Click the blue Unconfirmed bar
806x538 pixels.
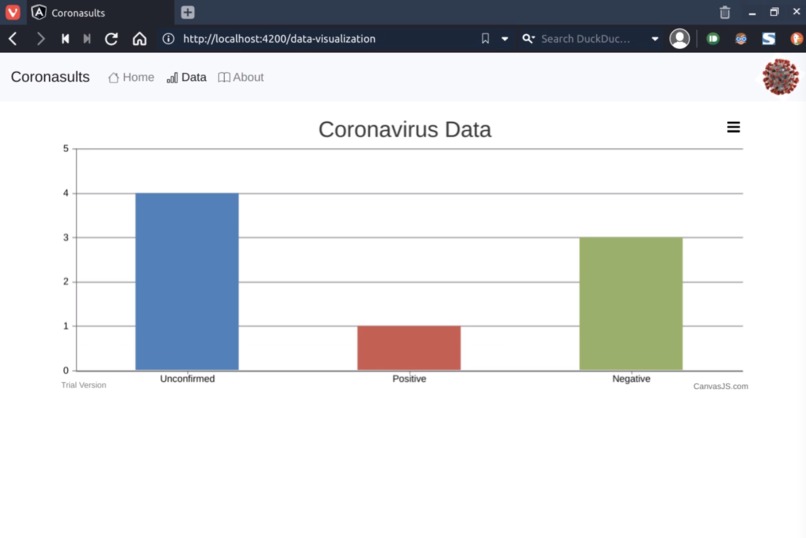[x=187, y=282]
